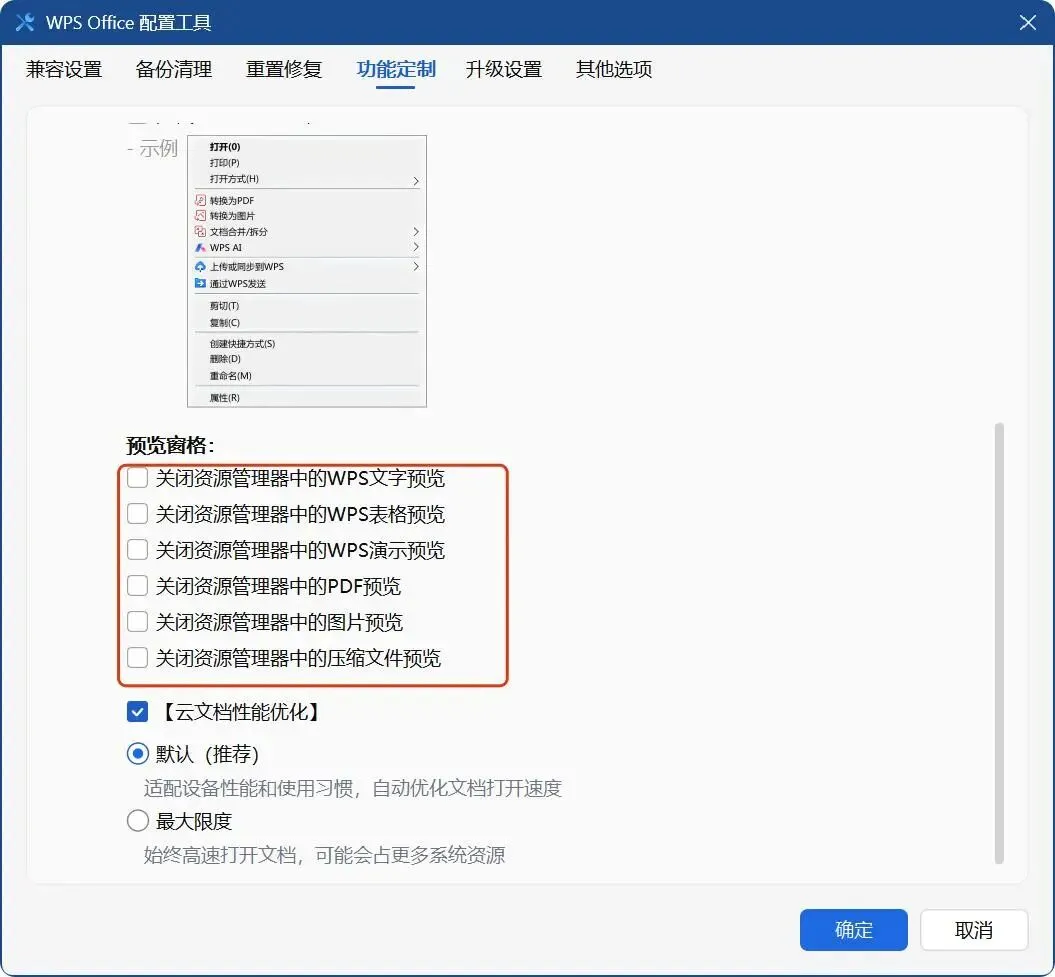Open the 重置修复 tab

284,69
